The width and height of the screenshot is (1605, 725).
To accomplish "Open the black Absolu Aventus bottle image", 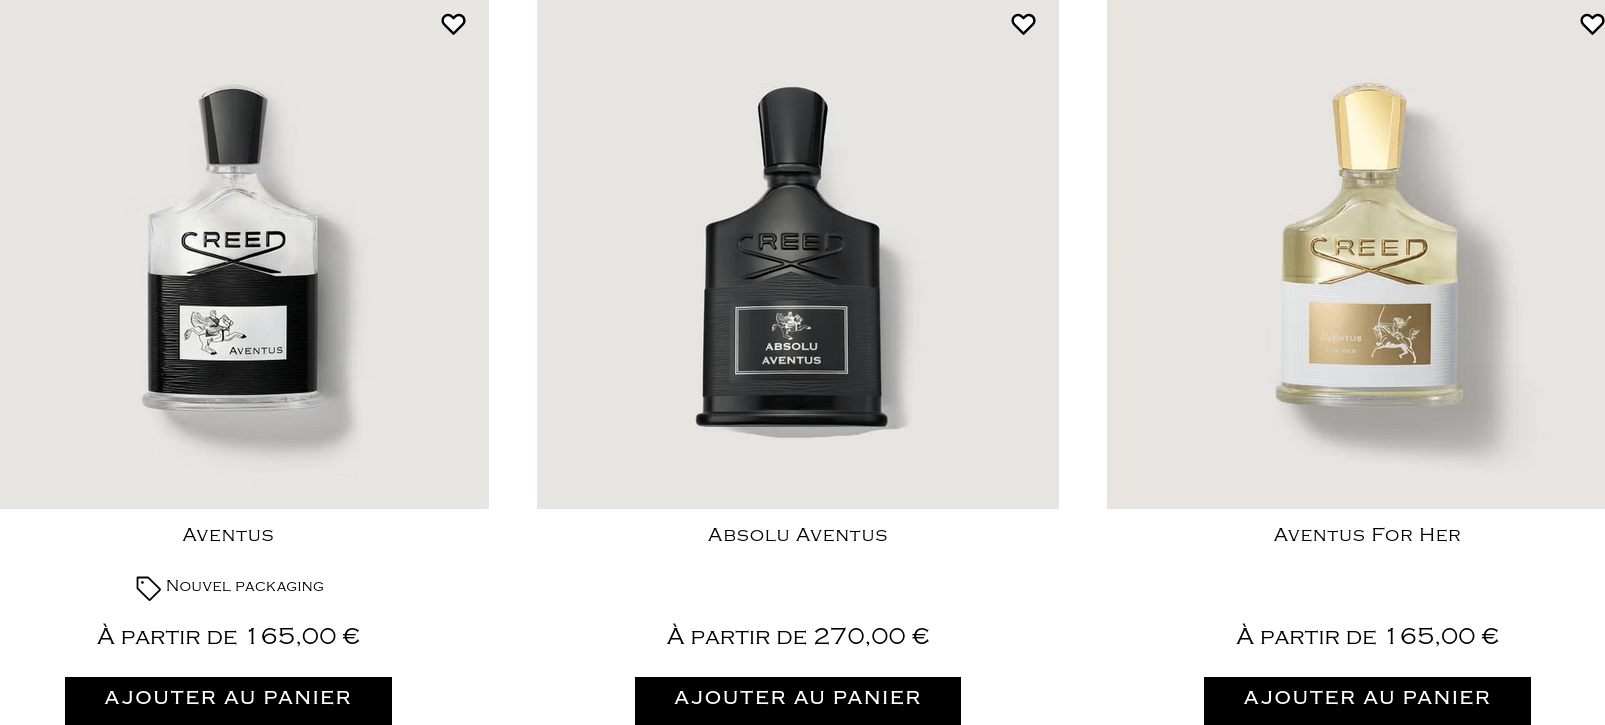I will click(x=797, y=254).
